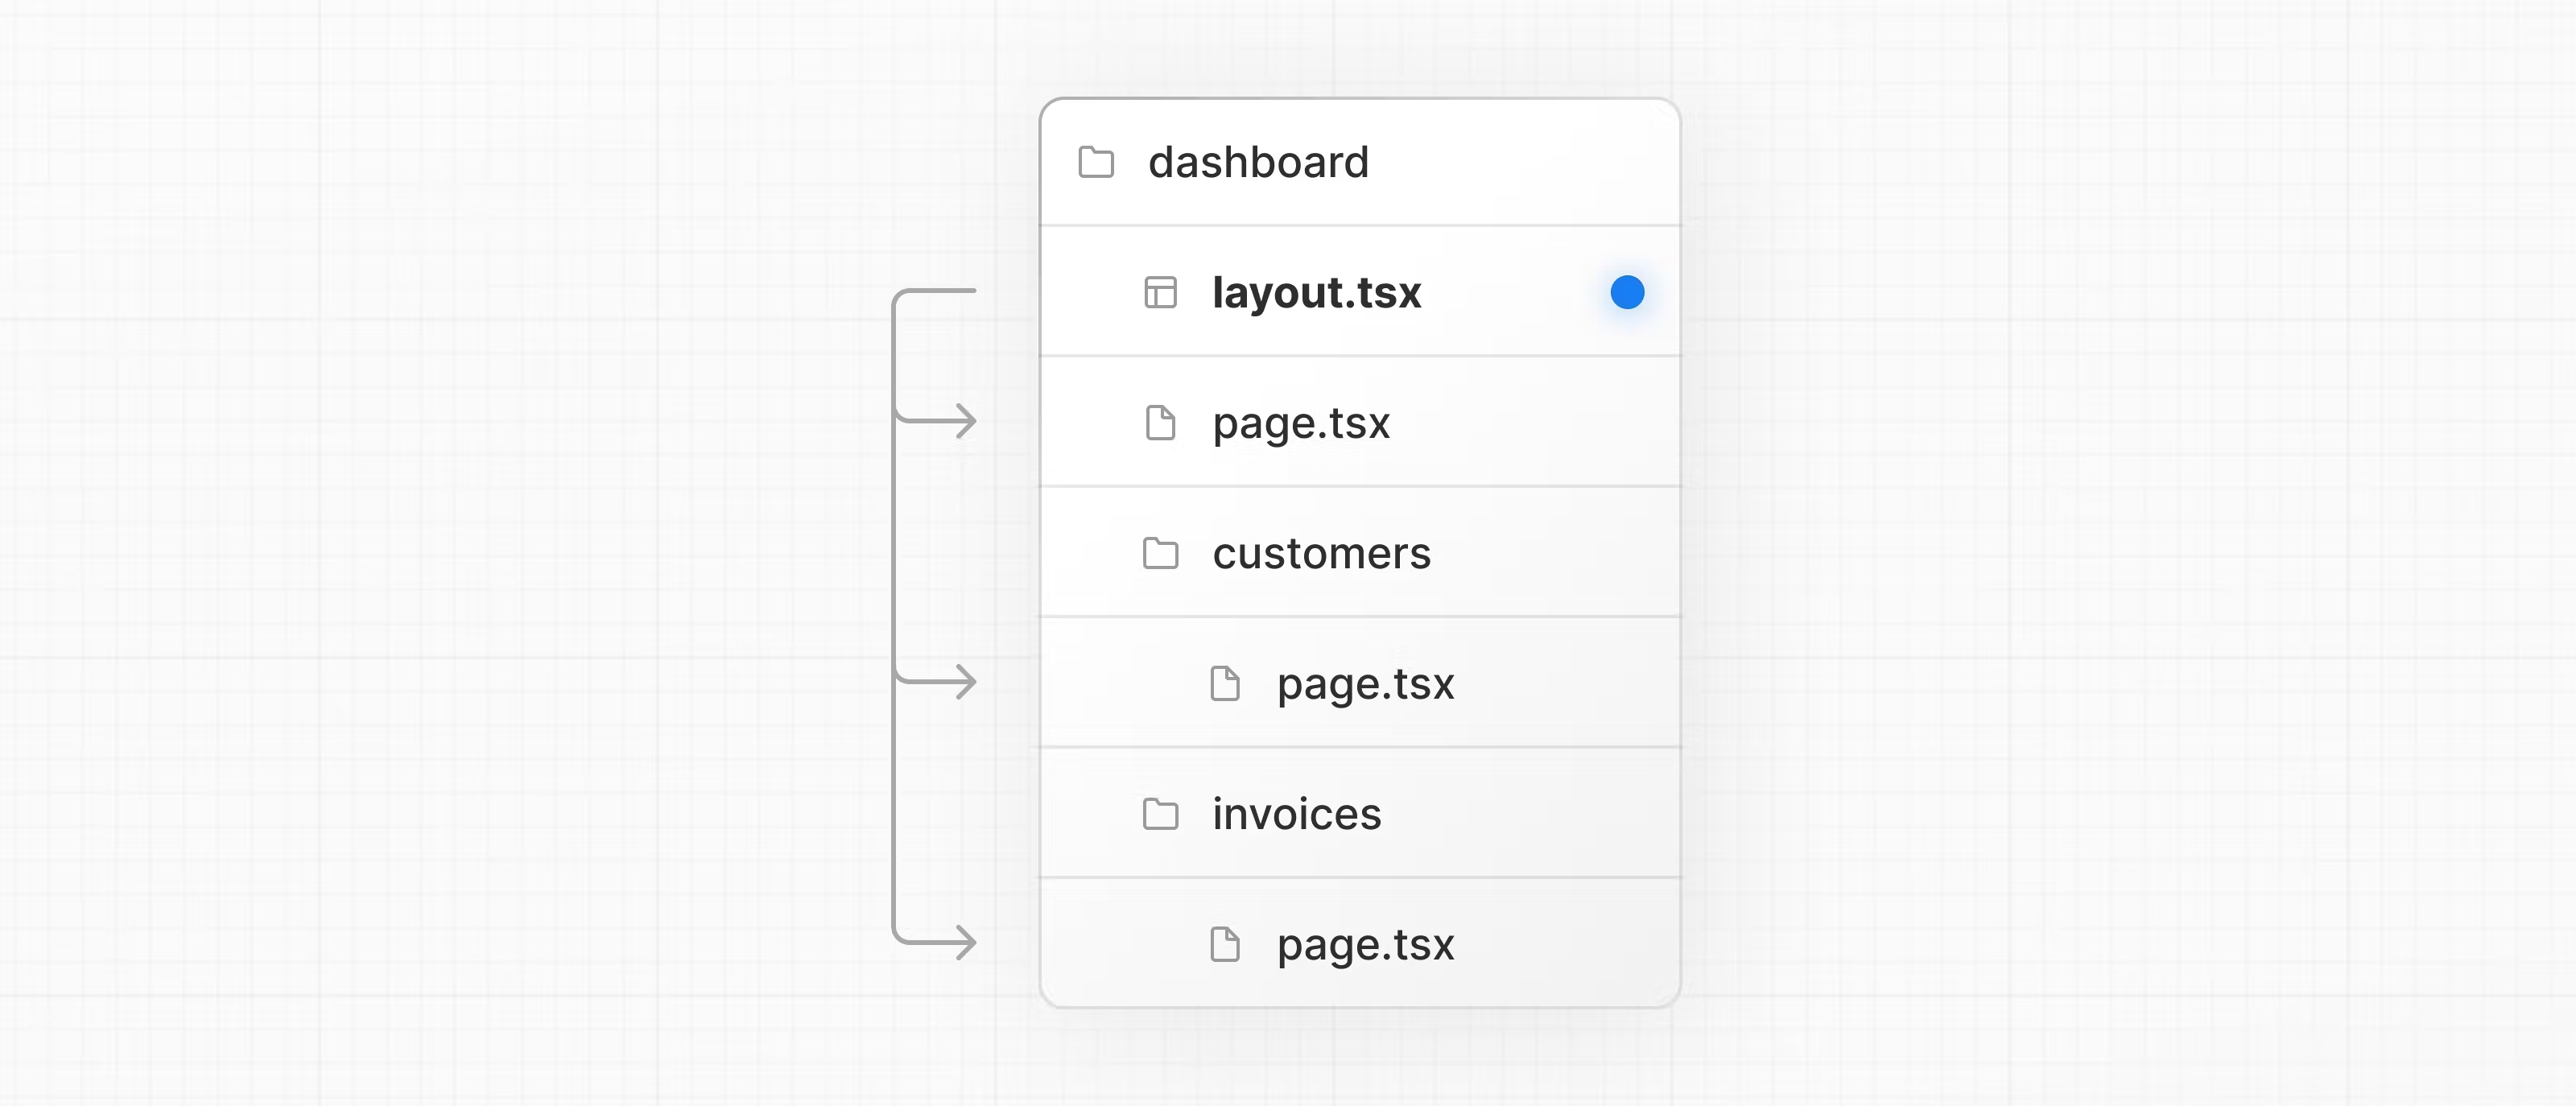
Task: Open the layout.tsx file entry
Action: (x=1316, y=293)
